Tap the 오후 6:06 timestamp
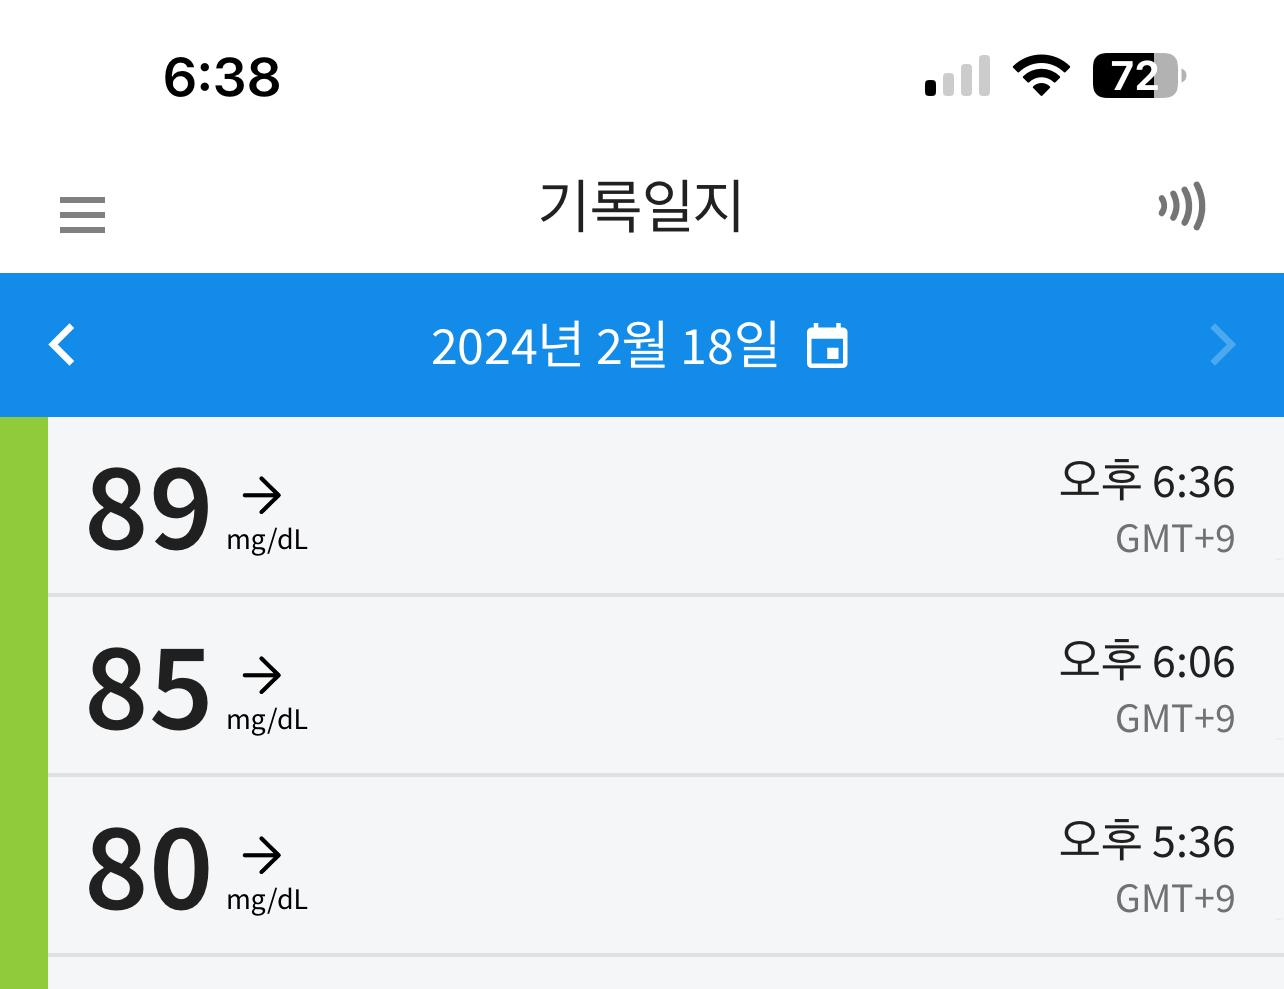The width and height of the screenshot is (1284, 989). tap(1147, 662)
